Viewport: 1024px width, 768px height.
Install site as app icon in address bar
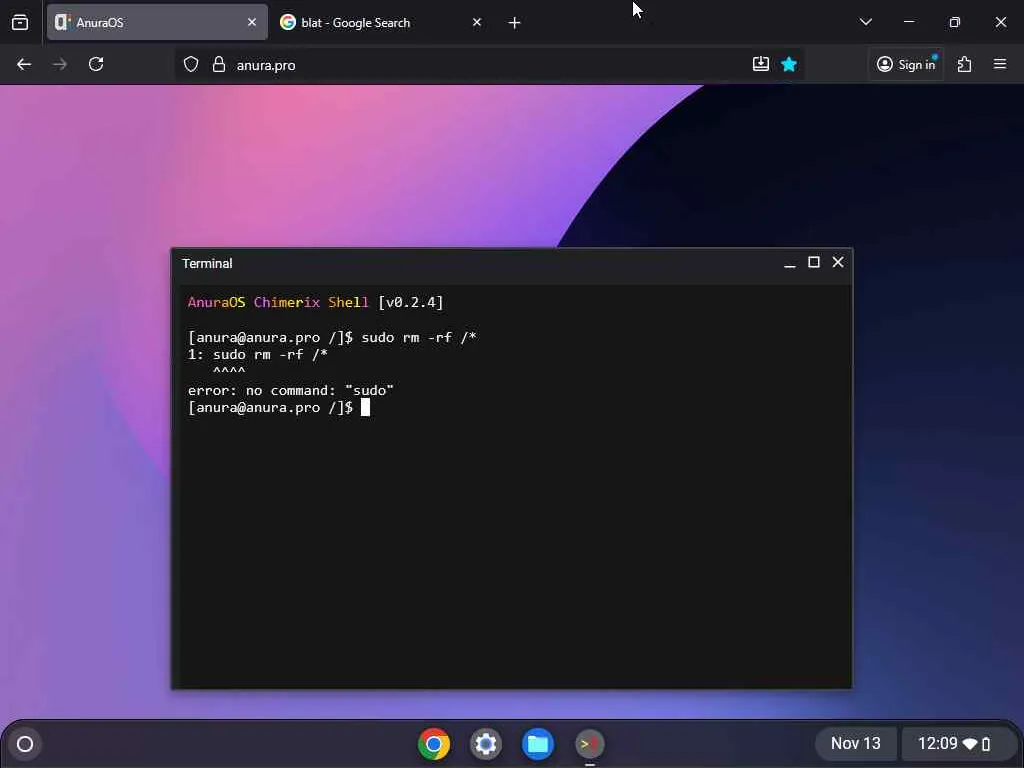(x=761, y=64)
